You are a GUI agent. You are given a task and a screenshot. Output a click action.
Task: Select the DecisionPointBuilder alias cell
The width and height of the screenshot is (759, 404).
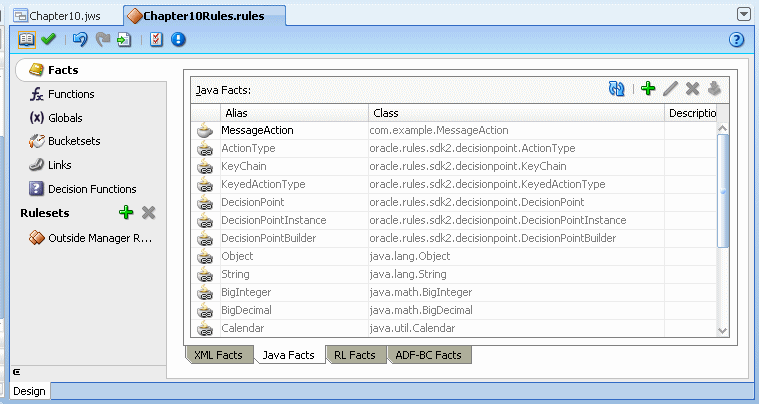(294, 239)
